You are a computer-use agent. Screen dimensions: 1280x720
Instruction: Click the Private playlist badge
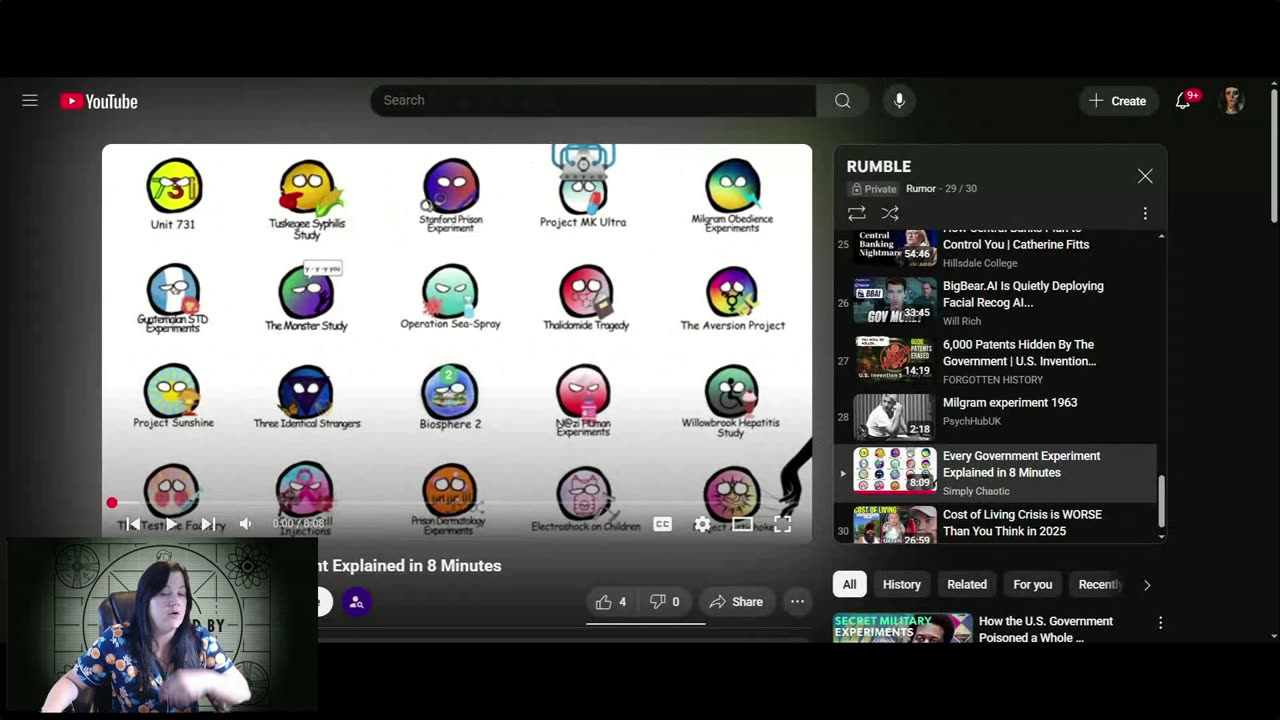point(873,189)
